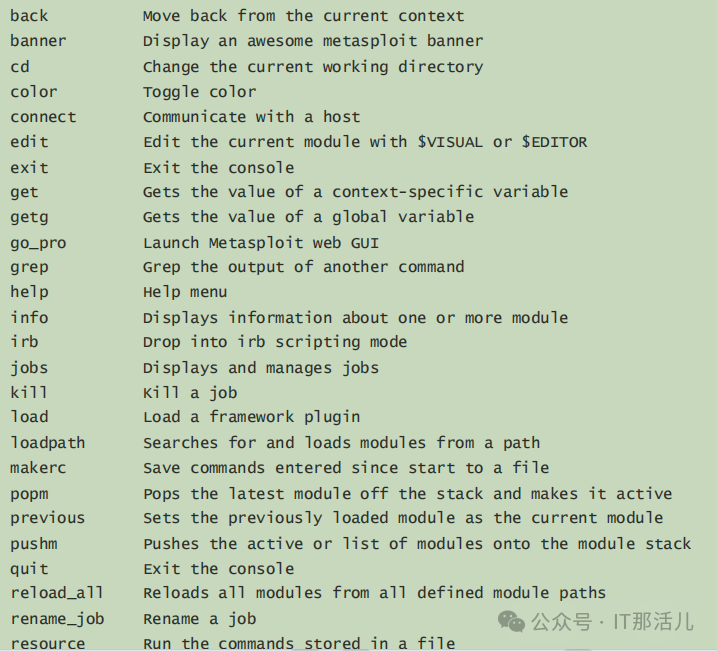
Task: Click the 'connect' command name
Action: coord(43,117)
